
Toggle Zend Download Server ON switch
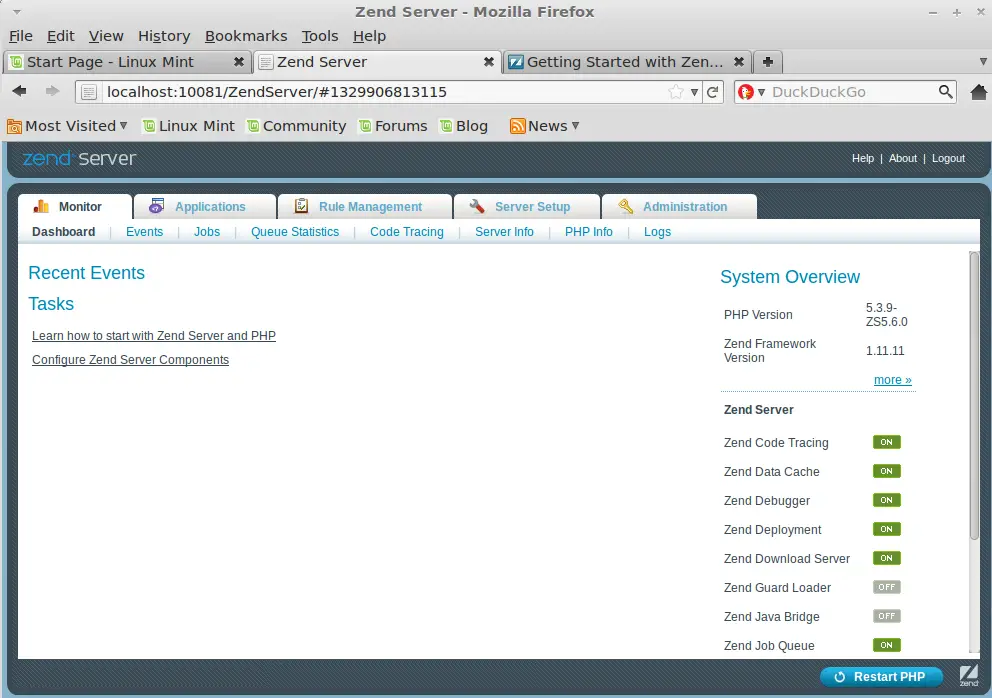886,558
